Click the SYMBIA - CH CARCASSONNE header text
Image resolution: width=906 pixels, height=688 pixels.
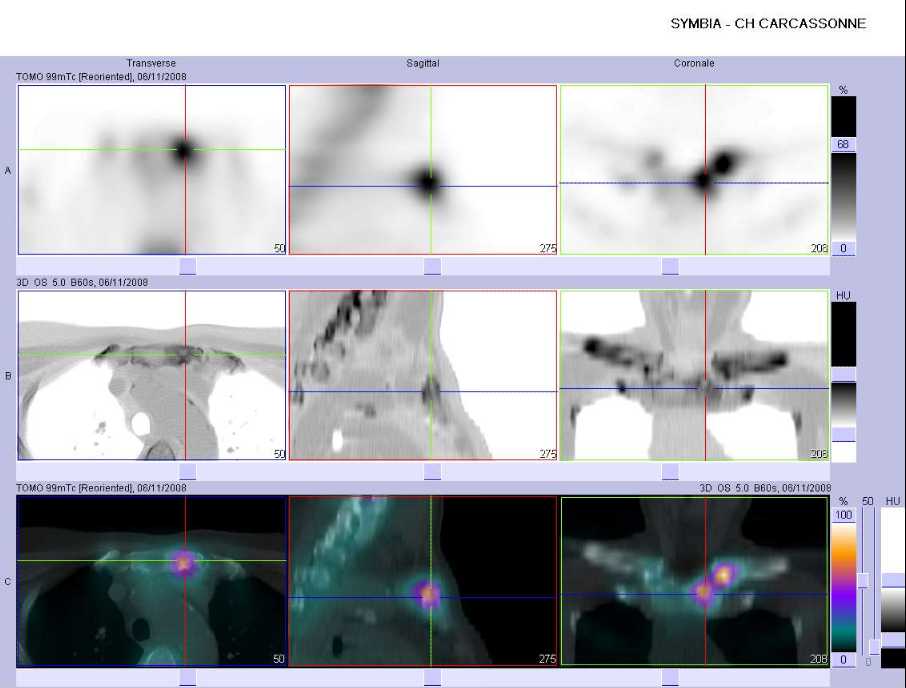pos(768,24)
